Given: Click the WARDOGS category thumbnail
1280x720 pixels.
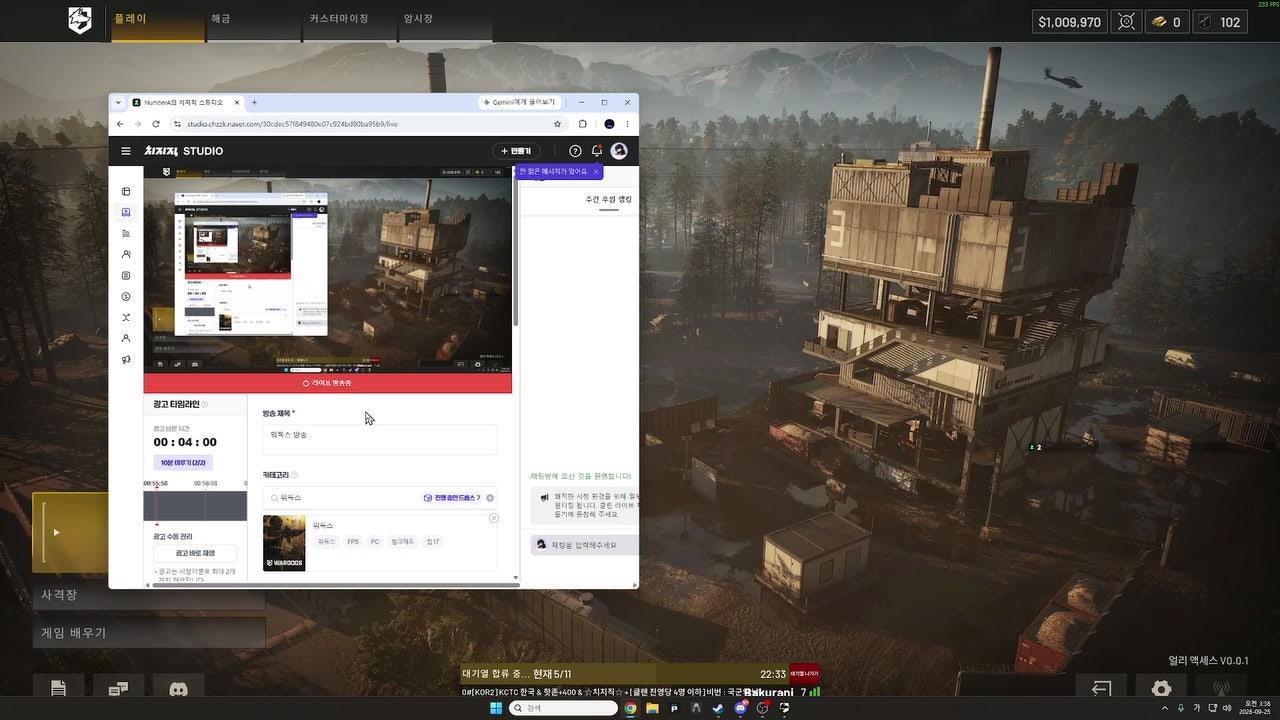Looking at the screenshot, I should pos(284,543).
